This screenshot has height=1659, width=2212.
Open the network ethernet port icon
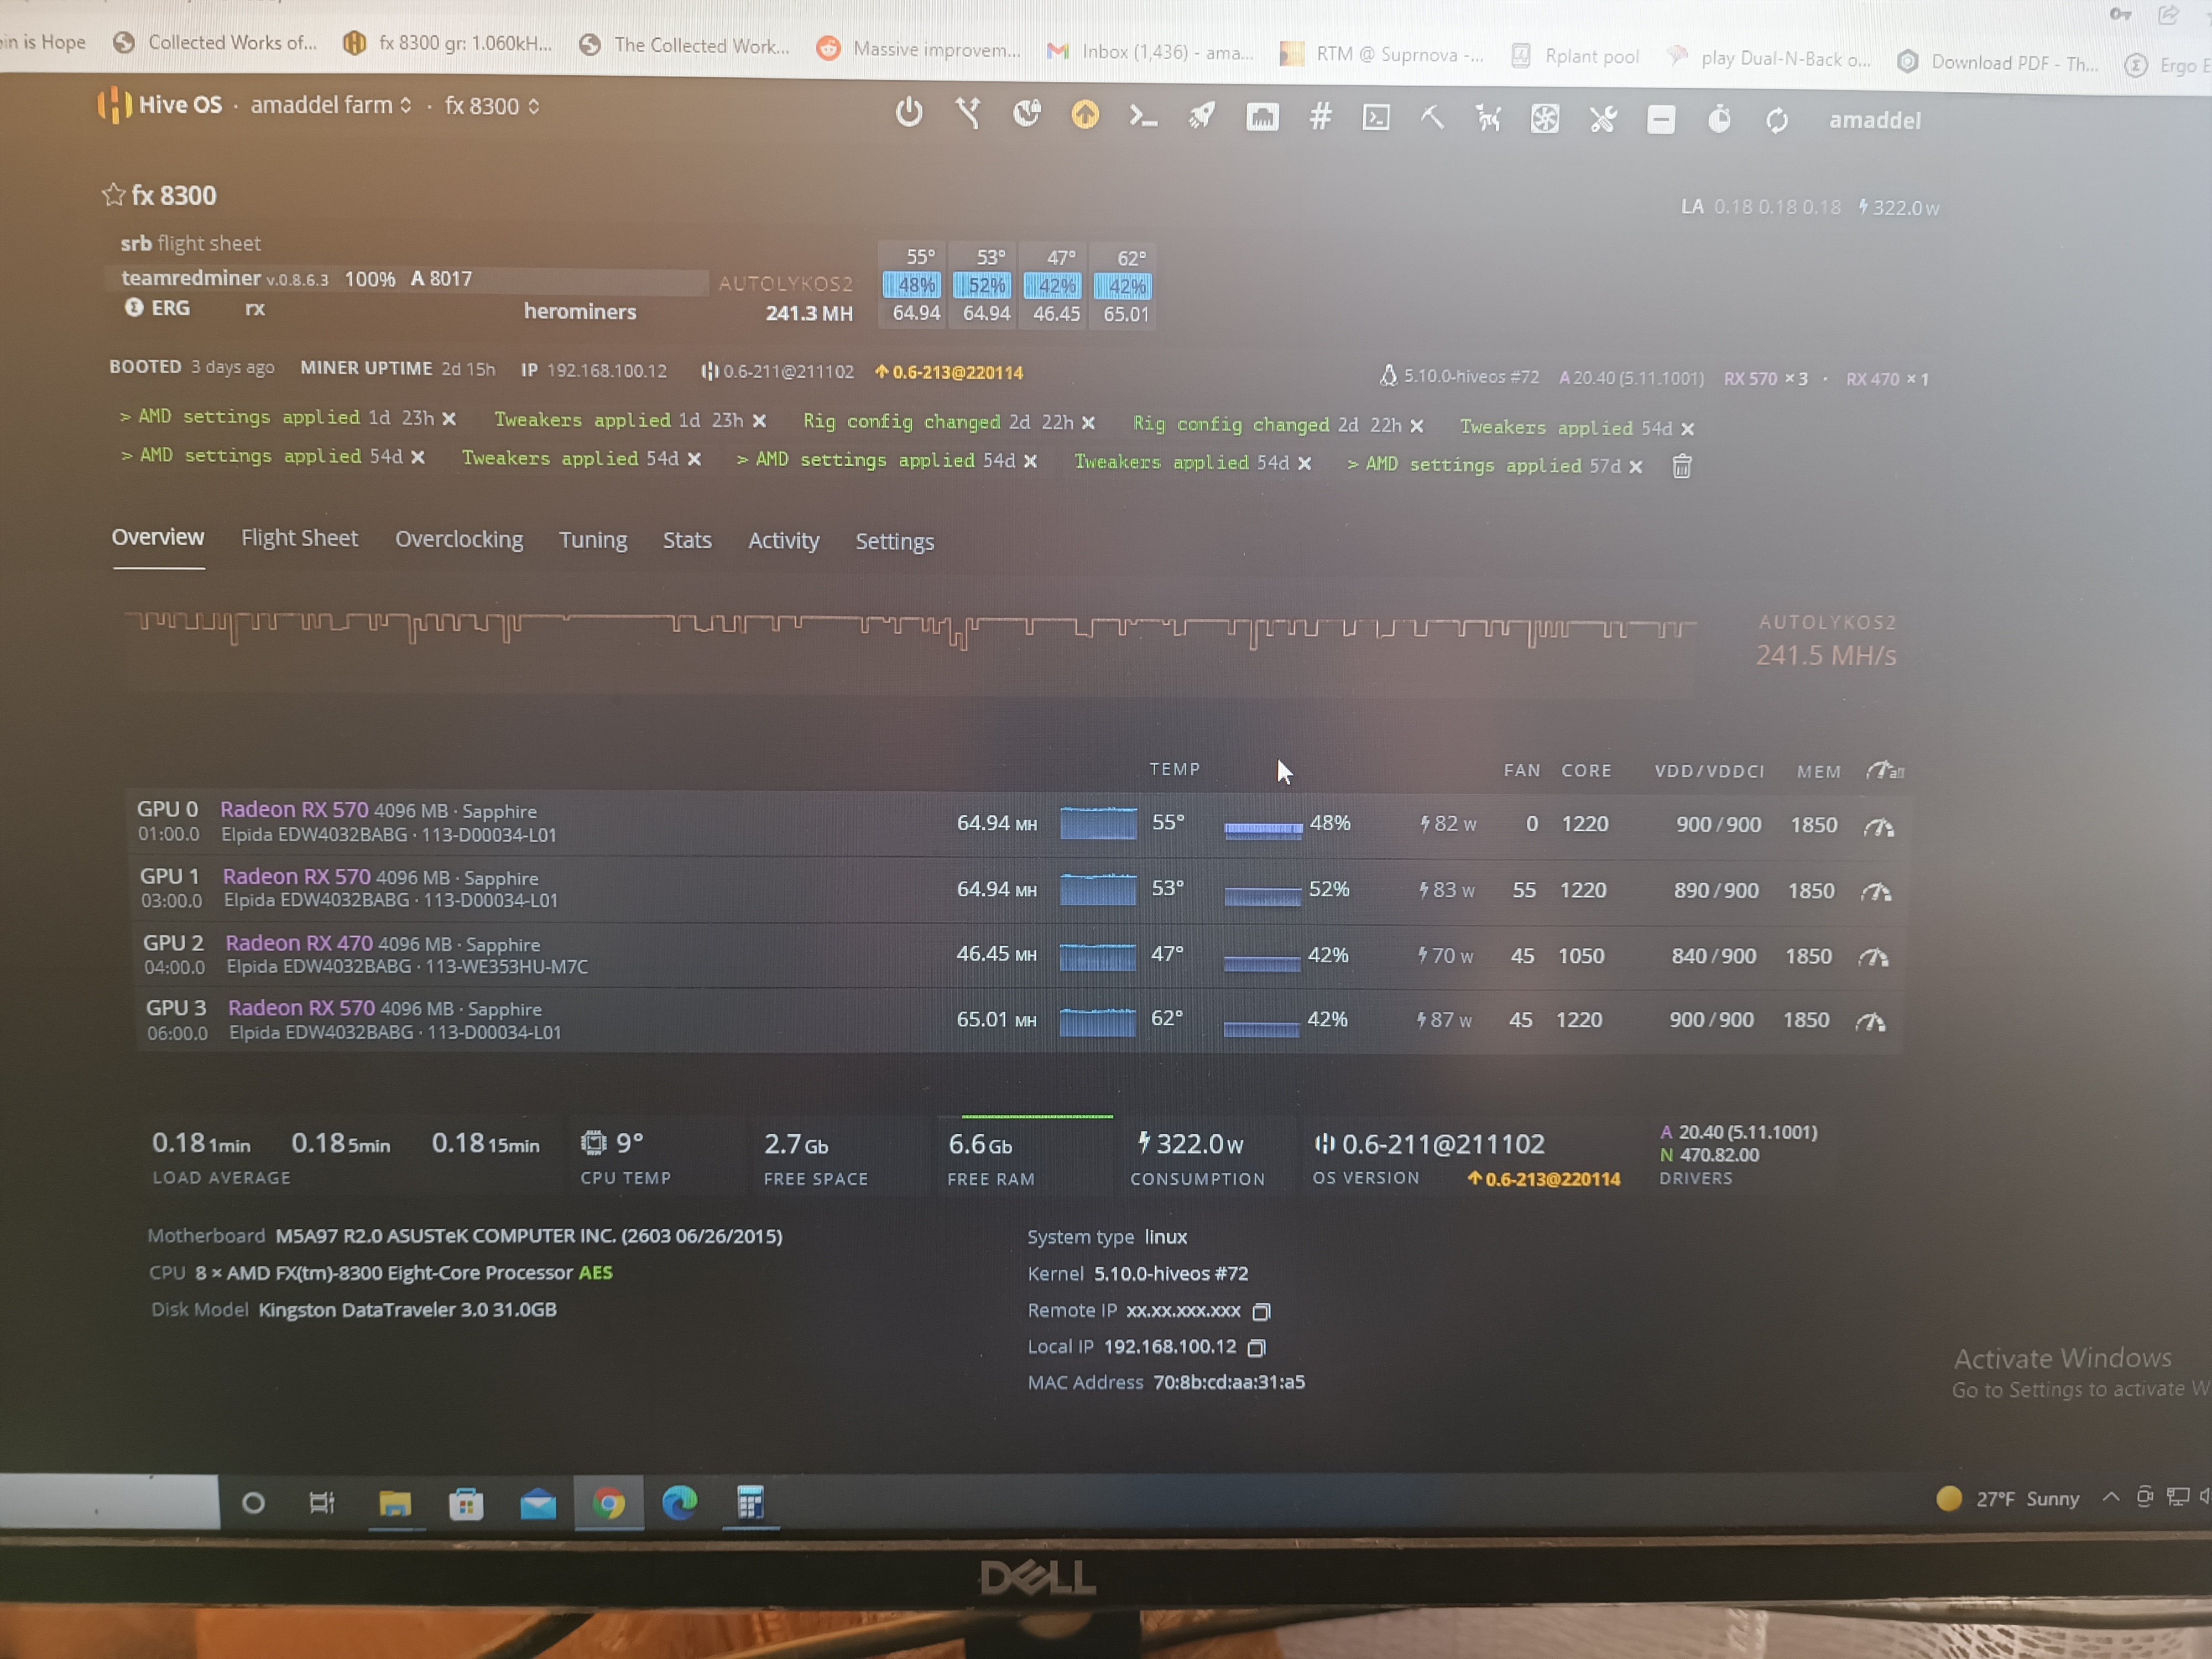(1262, 117)
